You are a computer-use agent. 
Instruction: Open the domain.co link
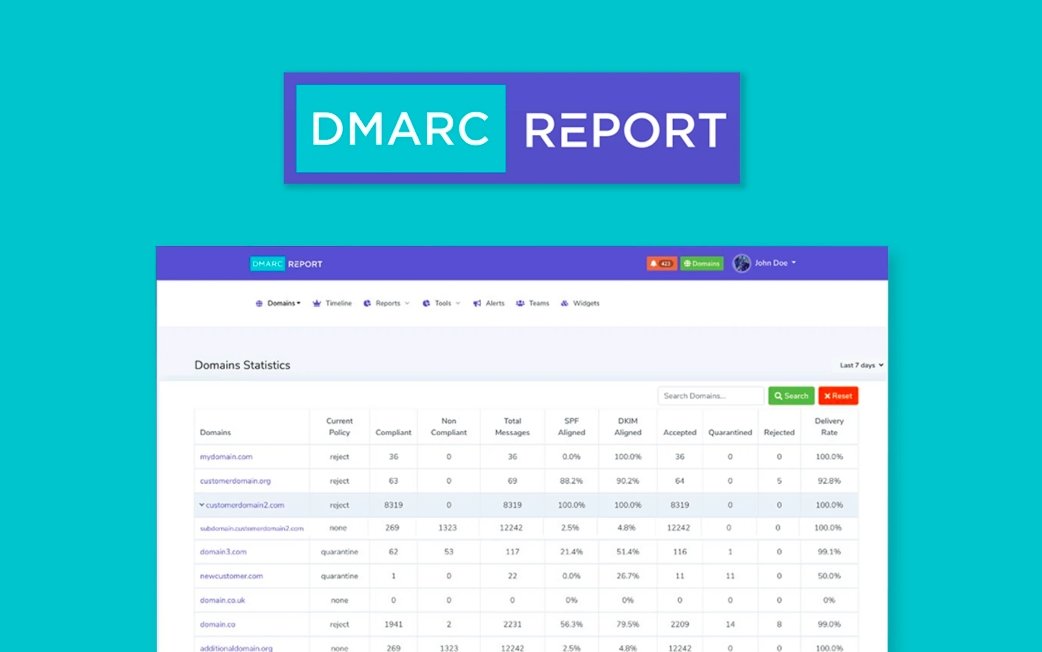pyautogui.click(x=218, y=625)
